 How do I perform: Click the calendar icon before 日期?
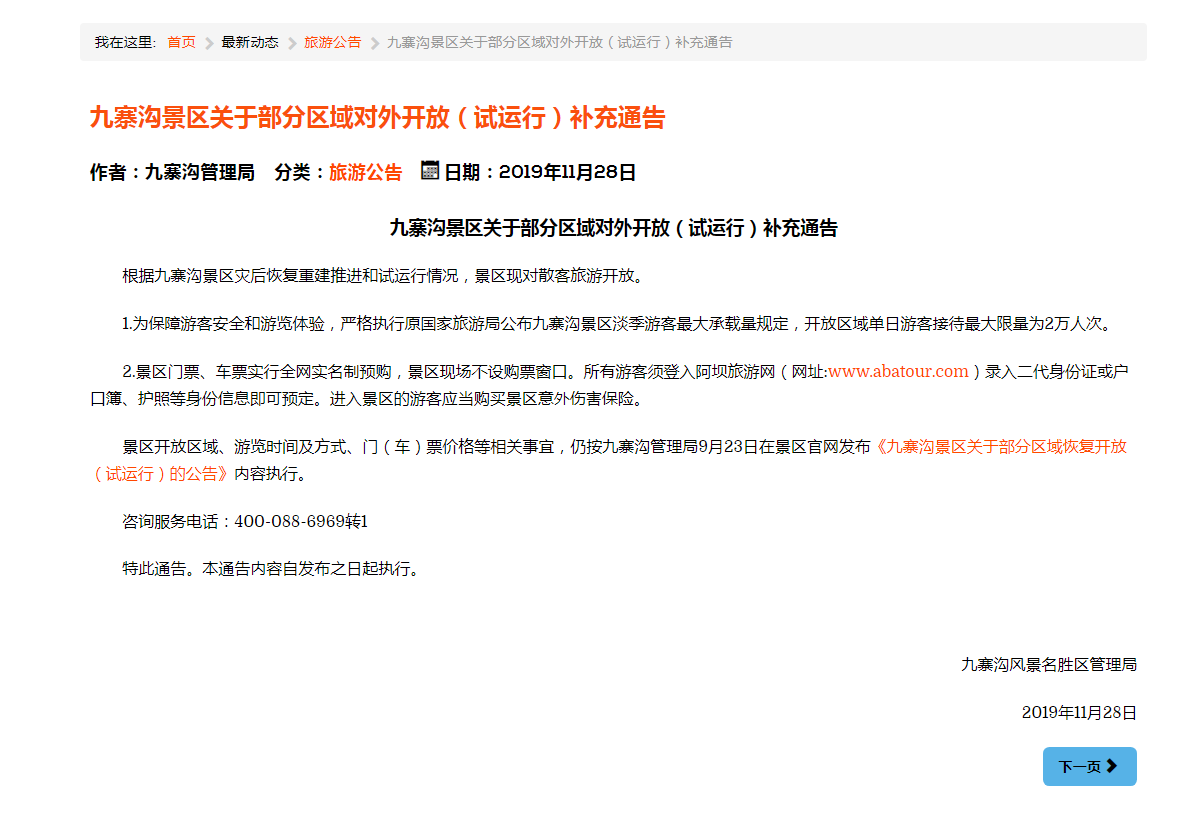click(x=430, y=170)
